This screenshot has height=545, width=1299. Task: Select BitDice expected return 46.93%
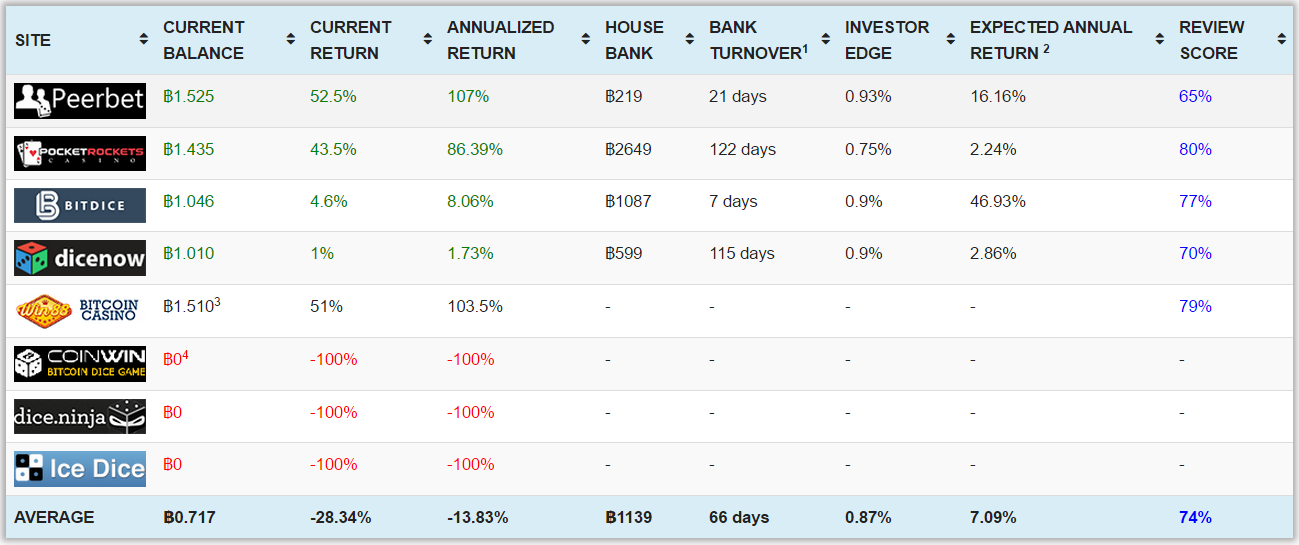pos(997,202)
